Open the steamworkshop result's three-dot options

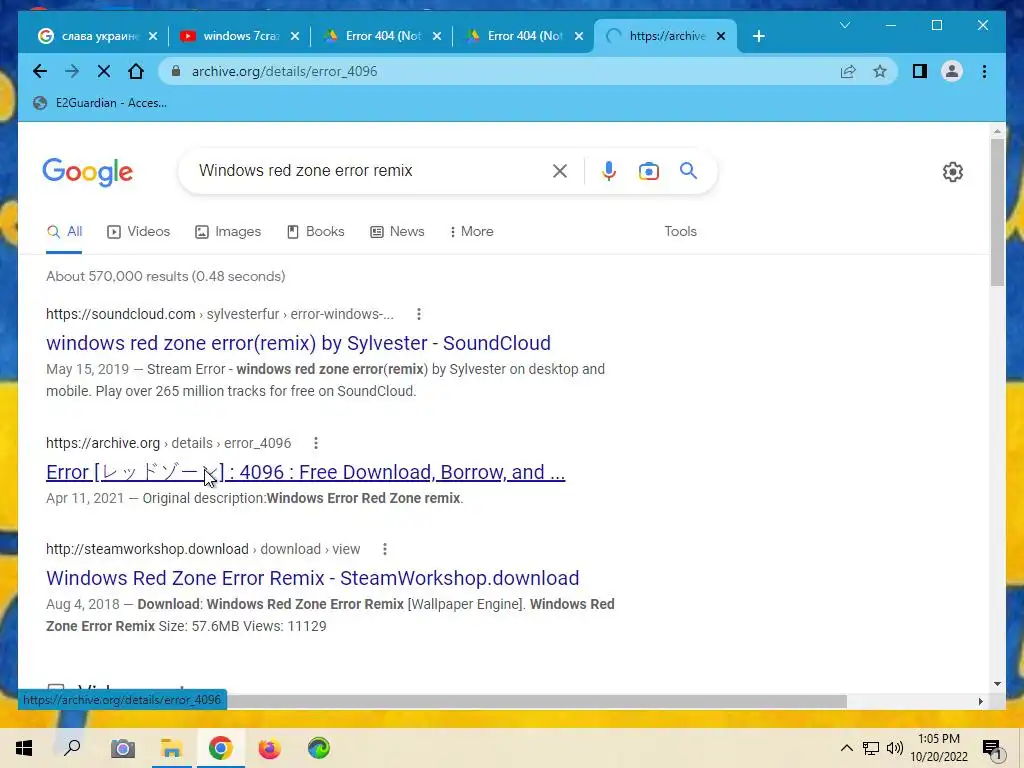click(385, 549)
